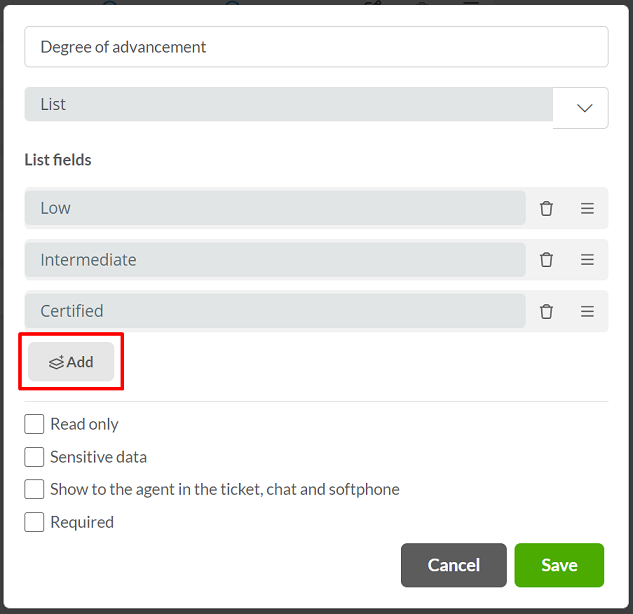
Task: Check Show to the agent option
Action: pyautogui.click(x=34, y=489)
